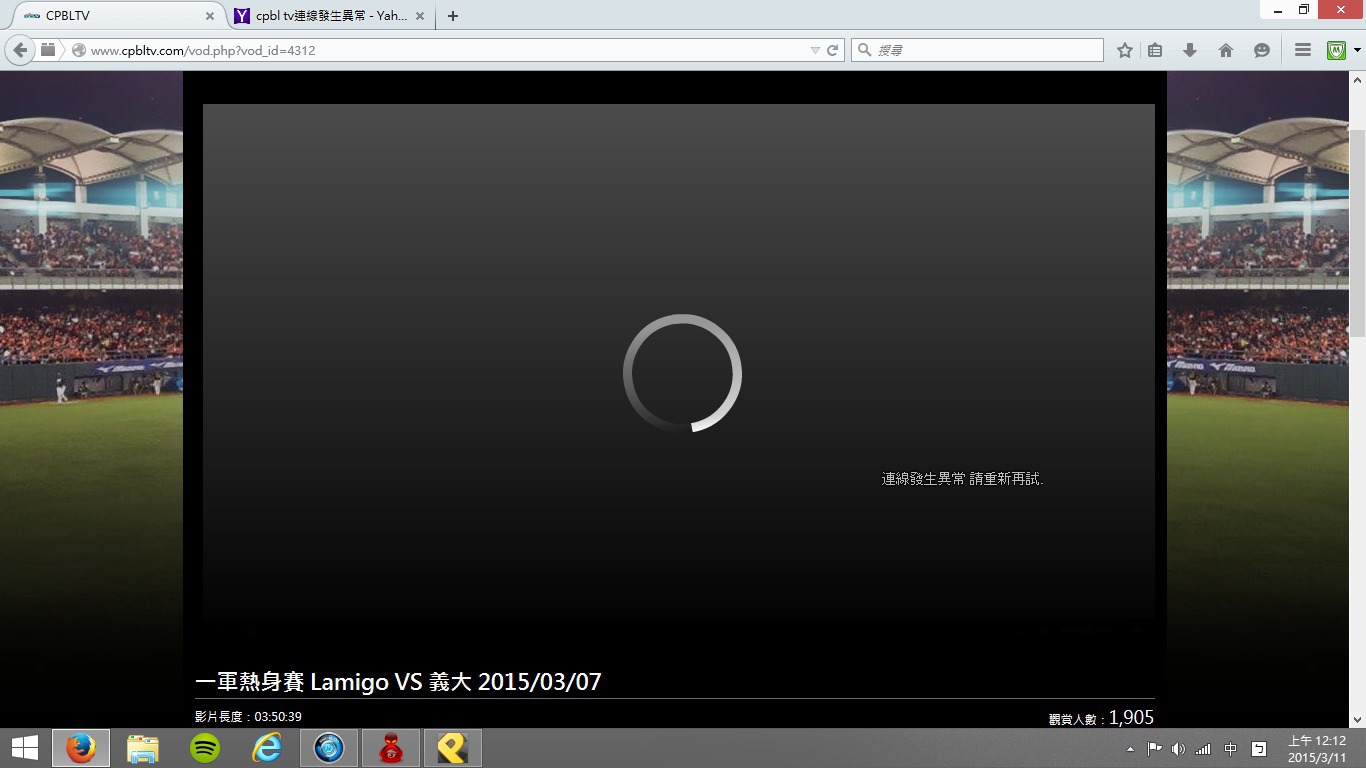This screenshot has width=1366, height=768.
Task: Close the Yahoo search tab
Action: pos(420,16)
